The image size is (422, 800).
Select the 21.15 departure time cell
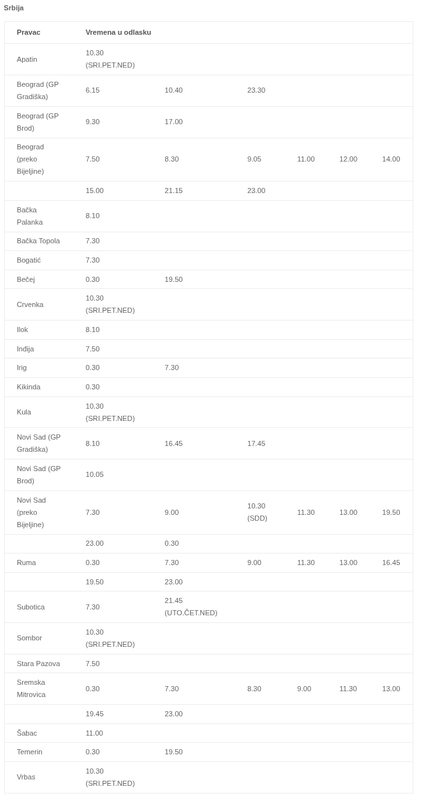(x=173, y=191)
